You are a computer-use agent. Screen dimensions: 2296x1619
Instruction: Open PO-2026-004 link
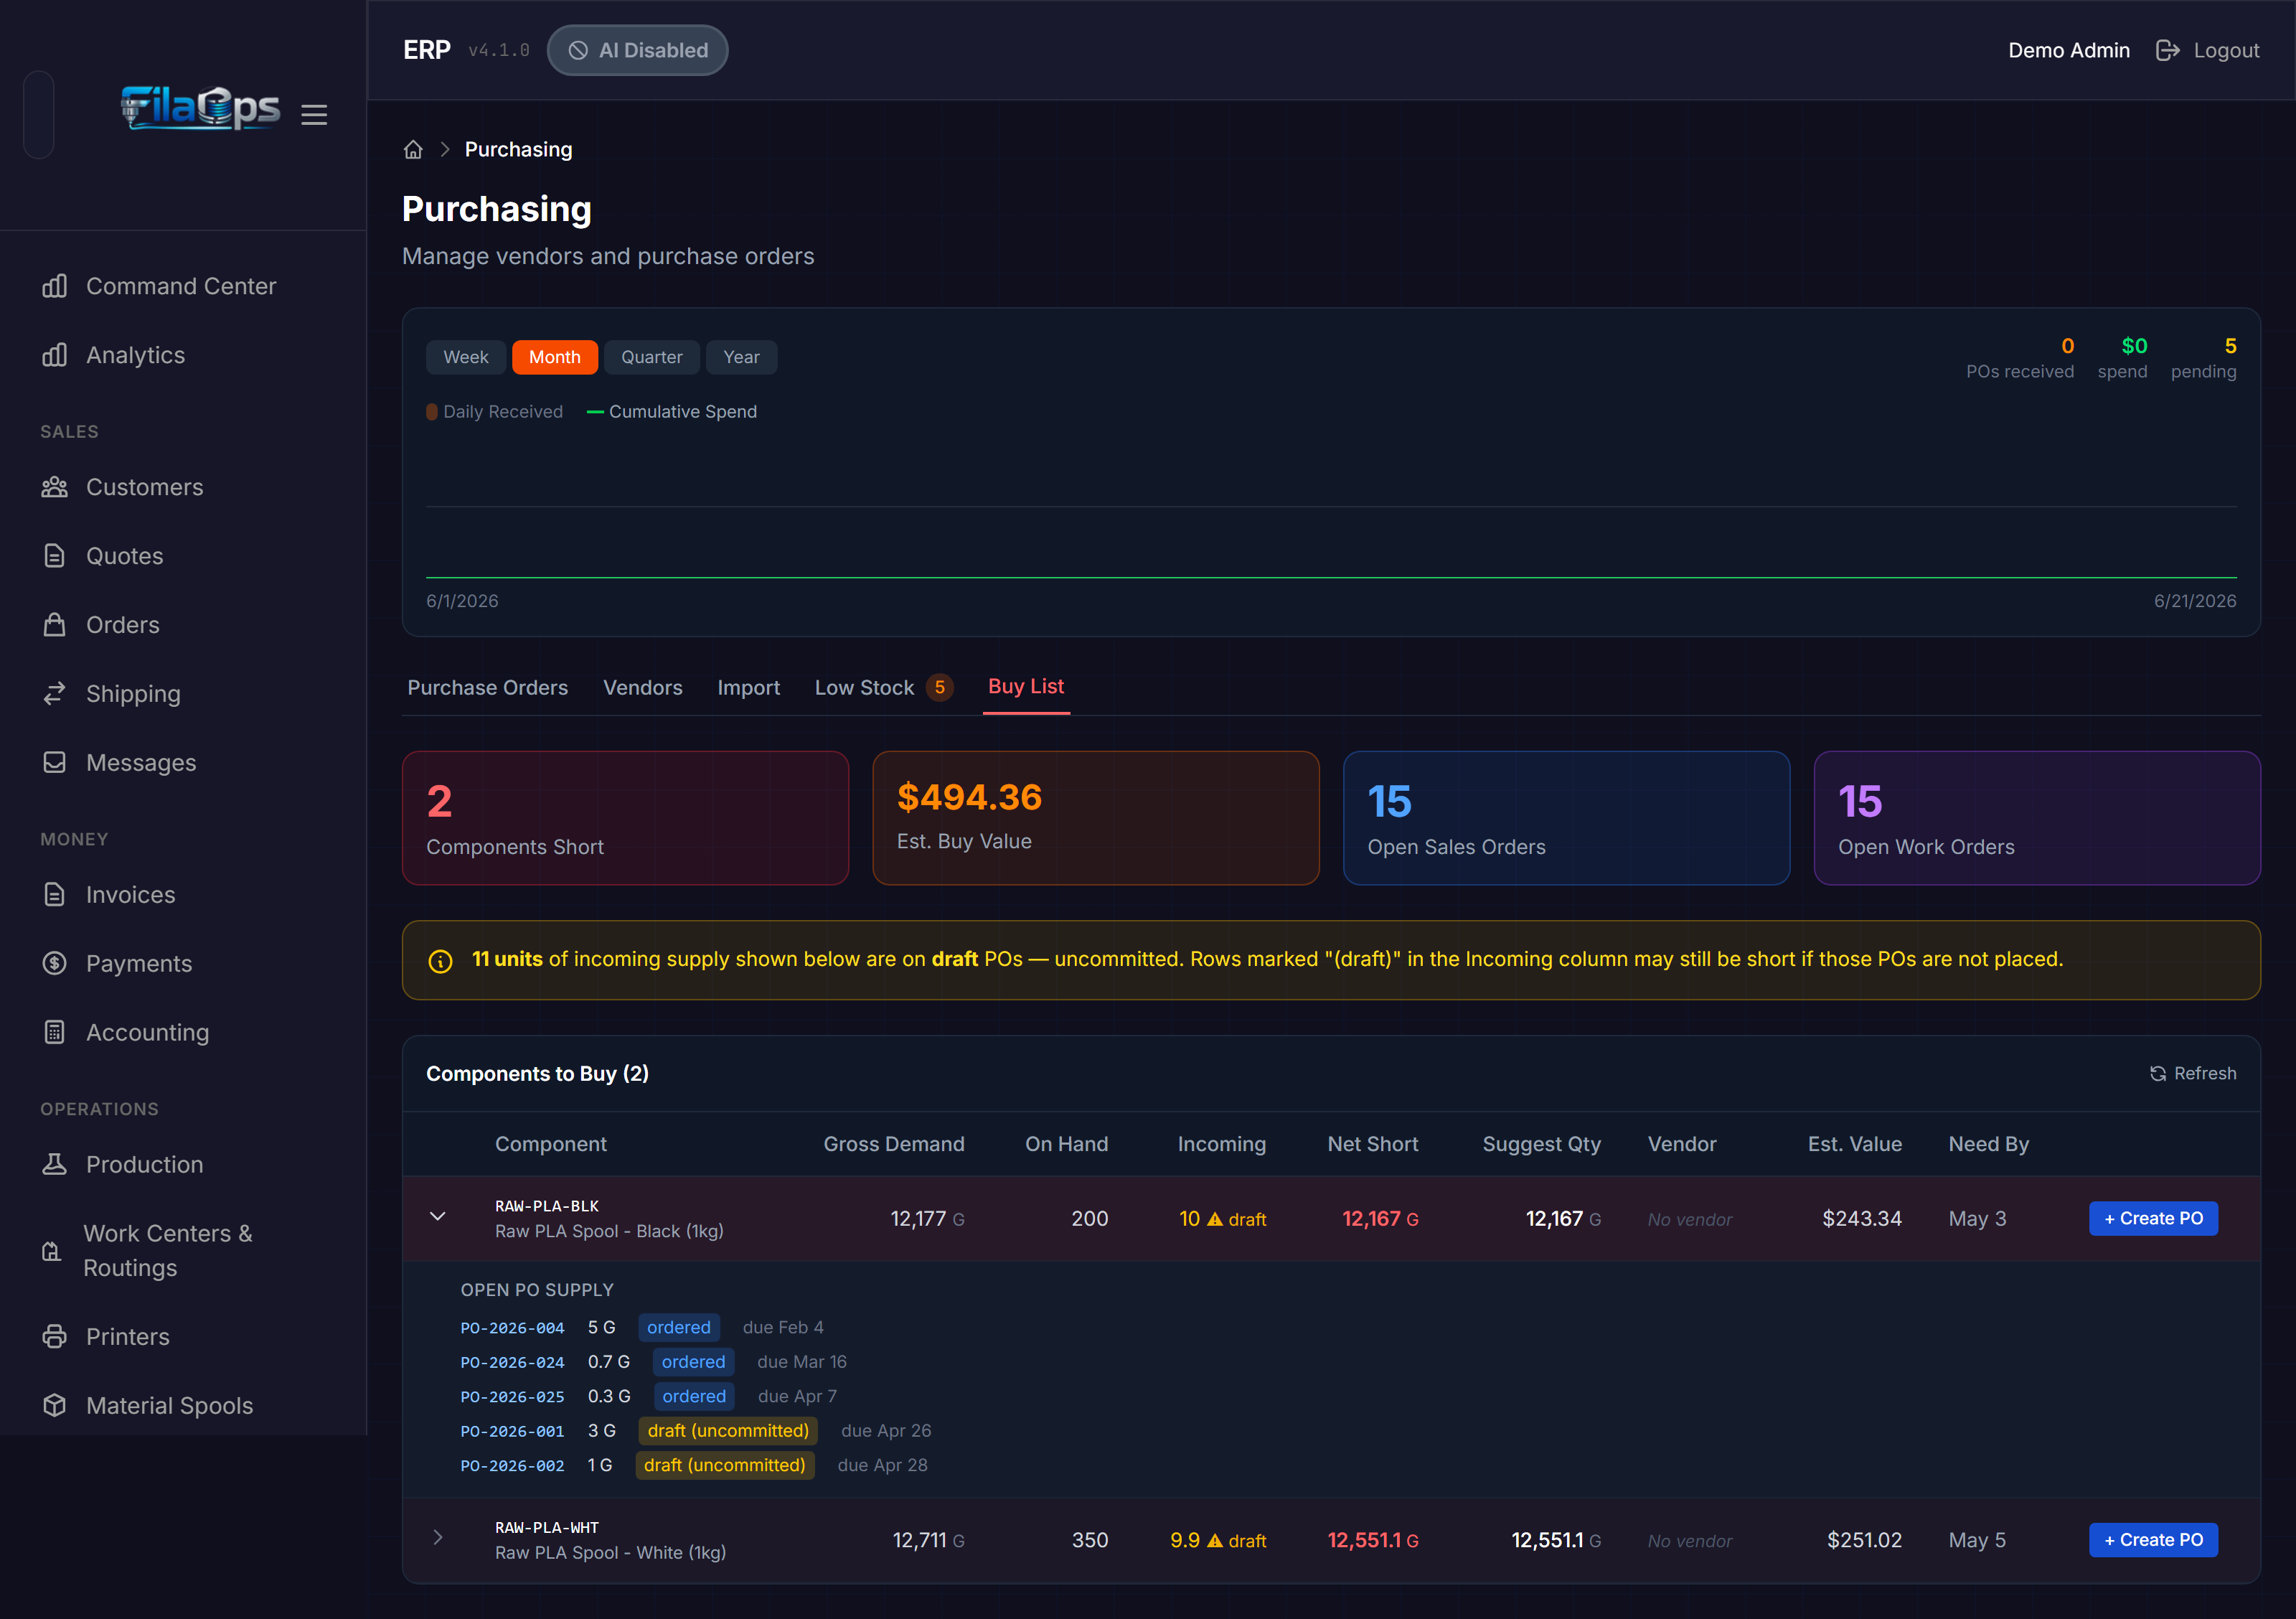coord(512,1328)
